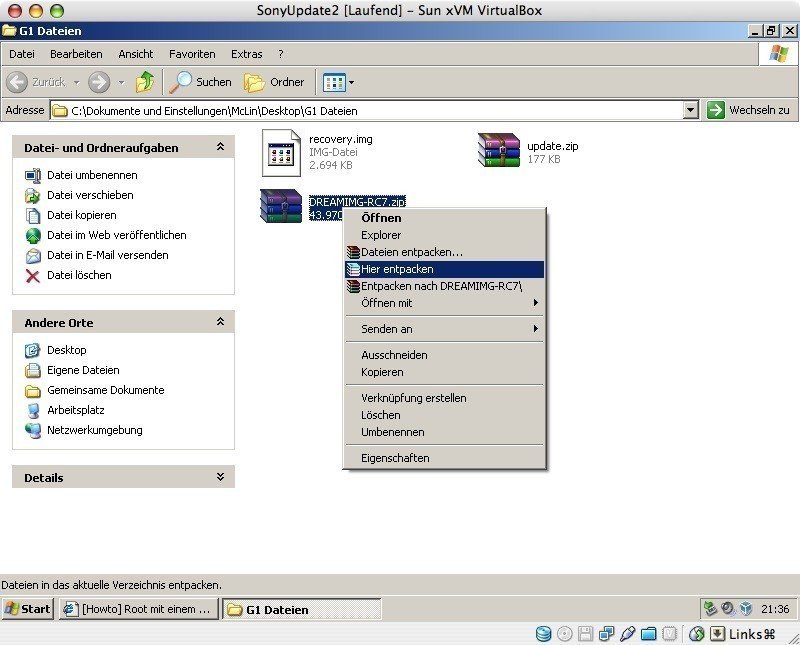This screenshot has height=645, width=800.
Task: Collapse the Datei- und Ordneraufgaben panel
Action: click(x=220, y=147)
